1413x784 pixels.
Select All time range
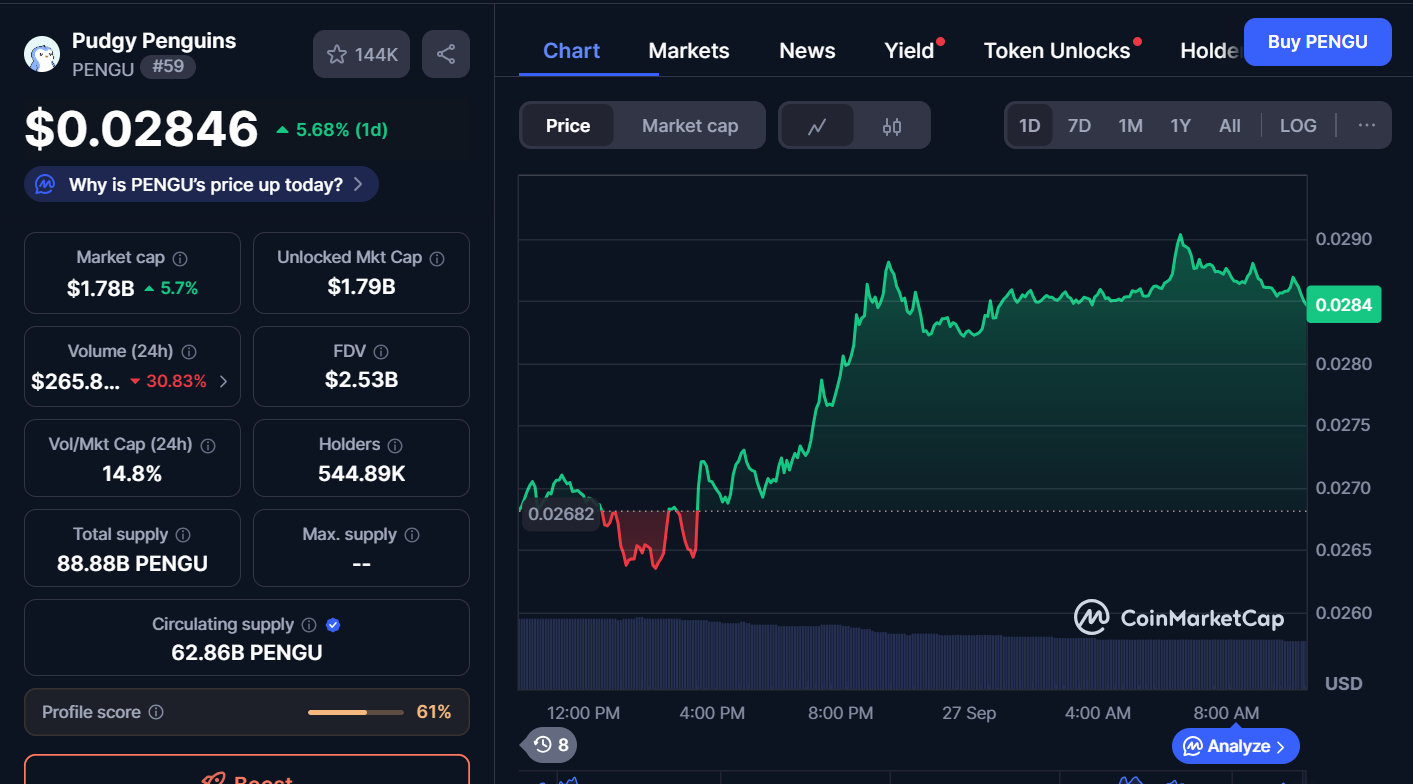(x=1230, y=126)
